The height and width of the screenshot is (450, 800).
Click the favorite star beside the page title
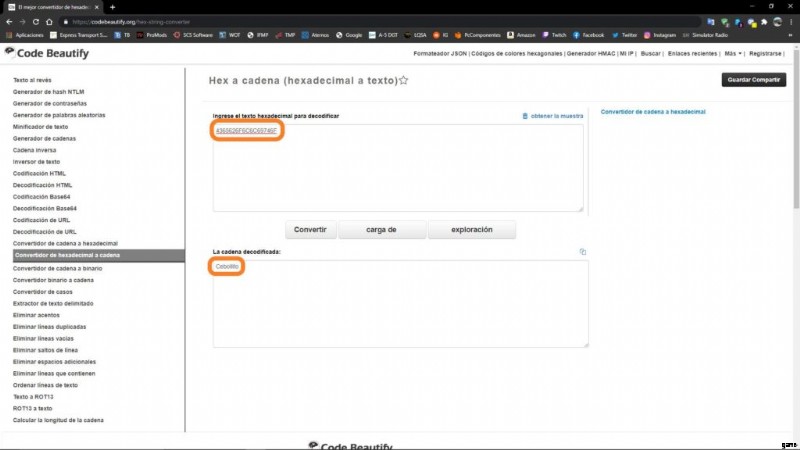pyautogui.click(x=404, y=80)
